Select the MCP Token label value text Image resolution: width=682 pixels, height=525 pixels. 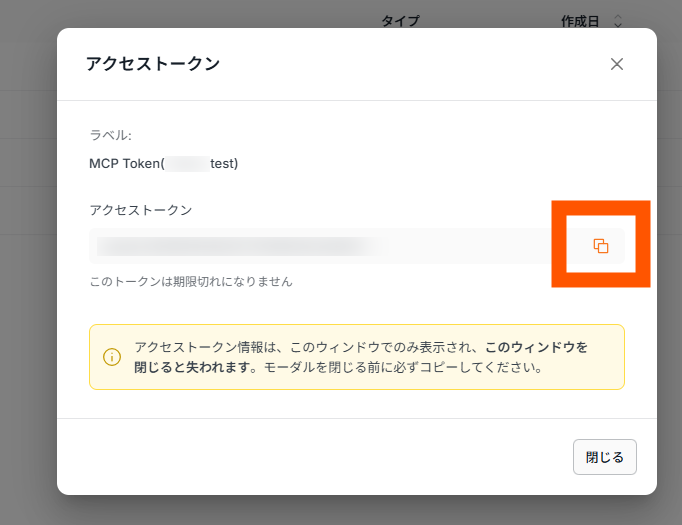[x=164, y=164]
